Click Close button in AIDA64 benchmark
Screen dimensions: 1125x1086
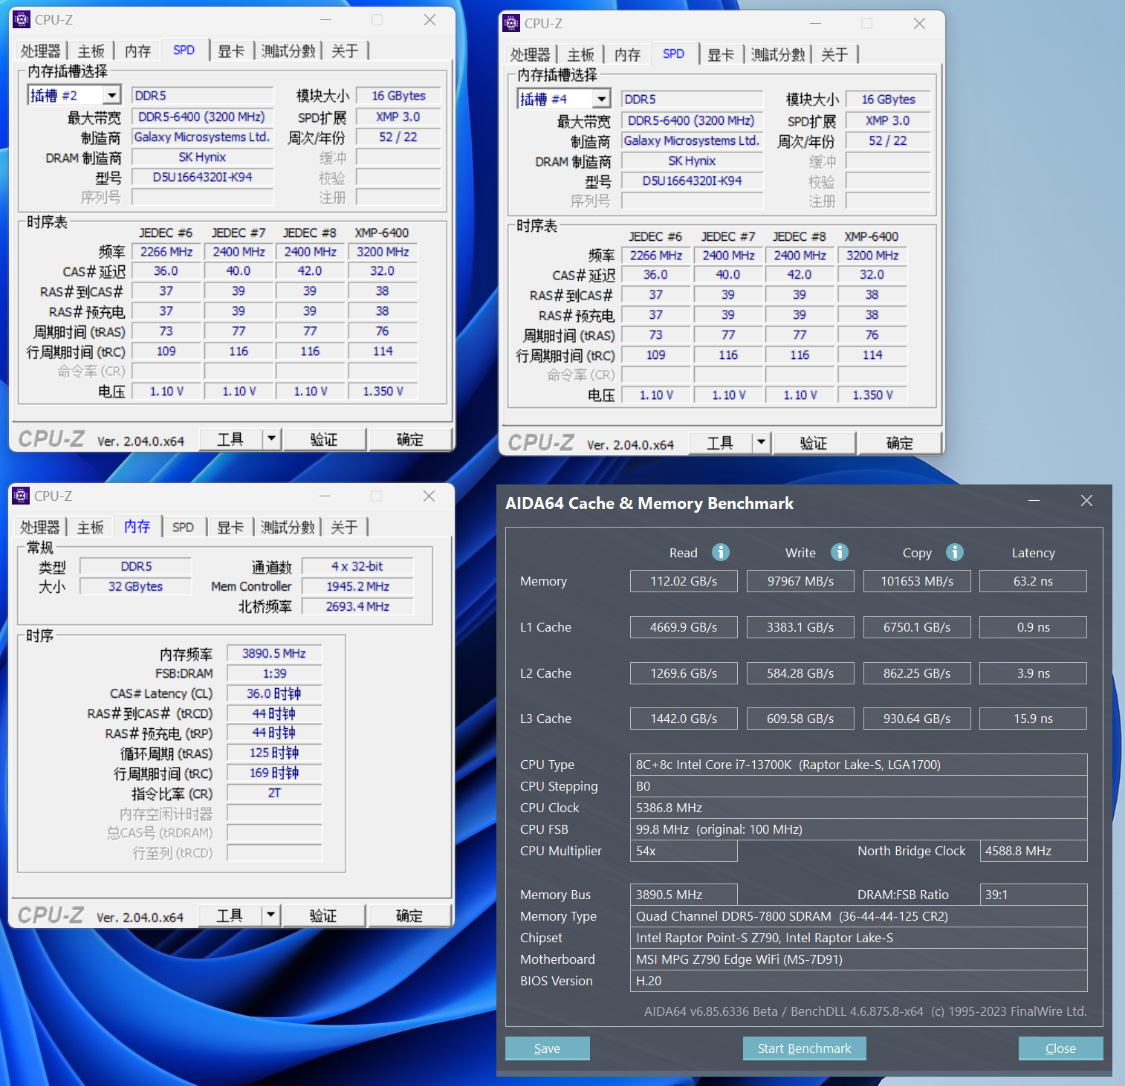(x=1060, y=1048)
